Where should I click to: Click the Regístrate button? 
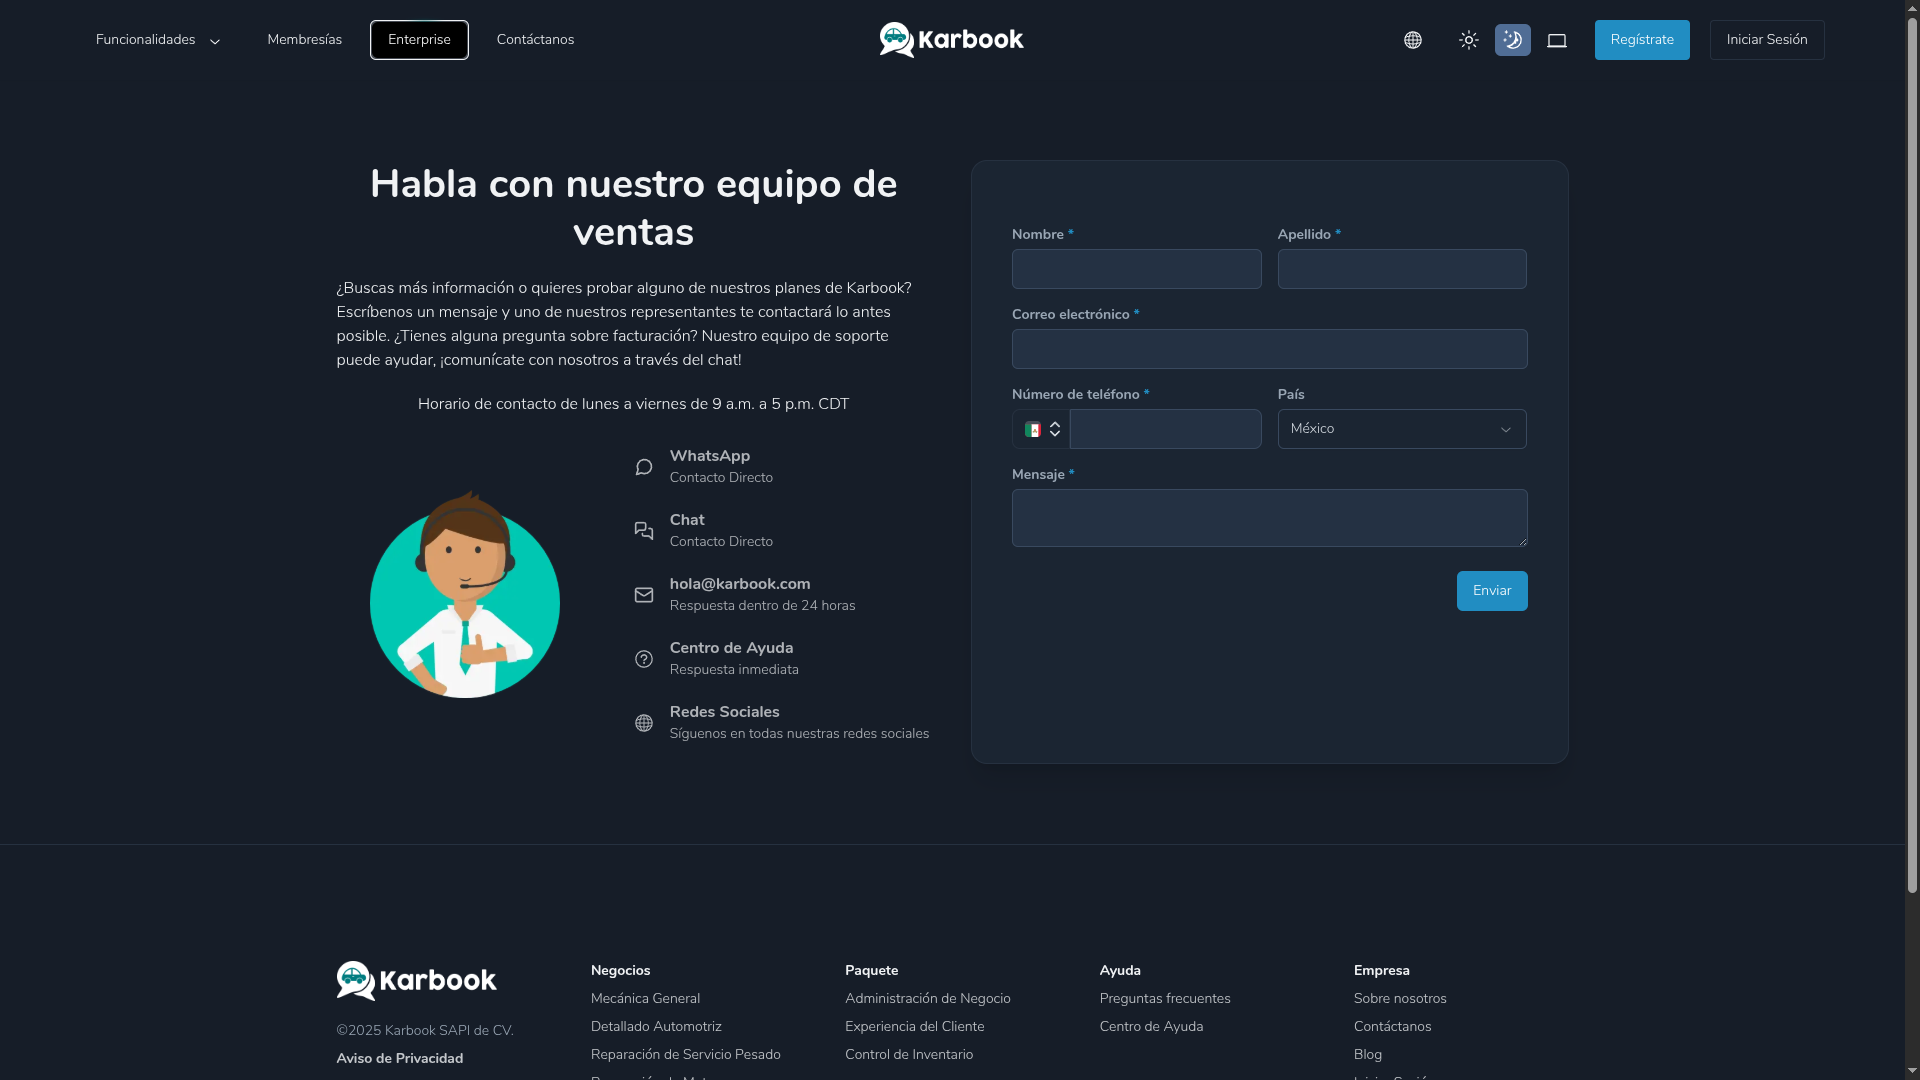coord(1641,40)
